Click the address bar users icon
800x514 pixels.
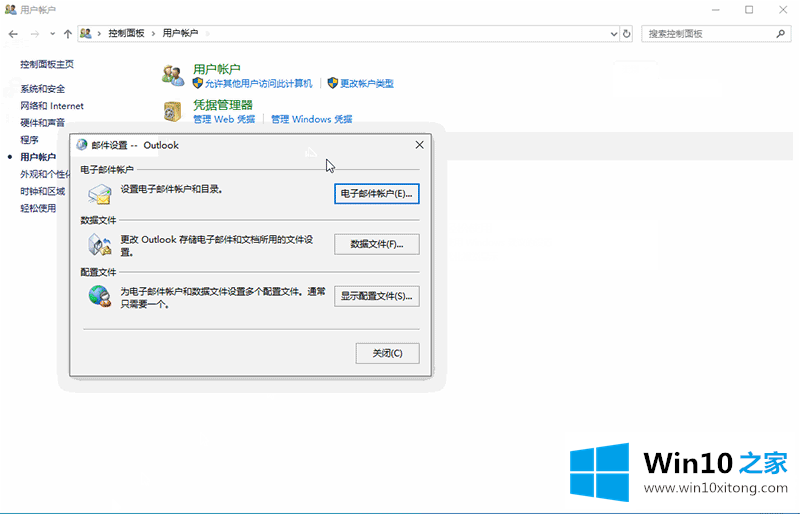(x=86, y=33)
